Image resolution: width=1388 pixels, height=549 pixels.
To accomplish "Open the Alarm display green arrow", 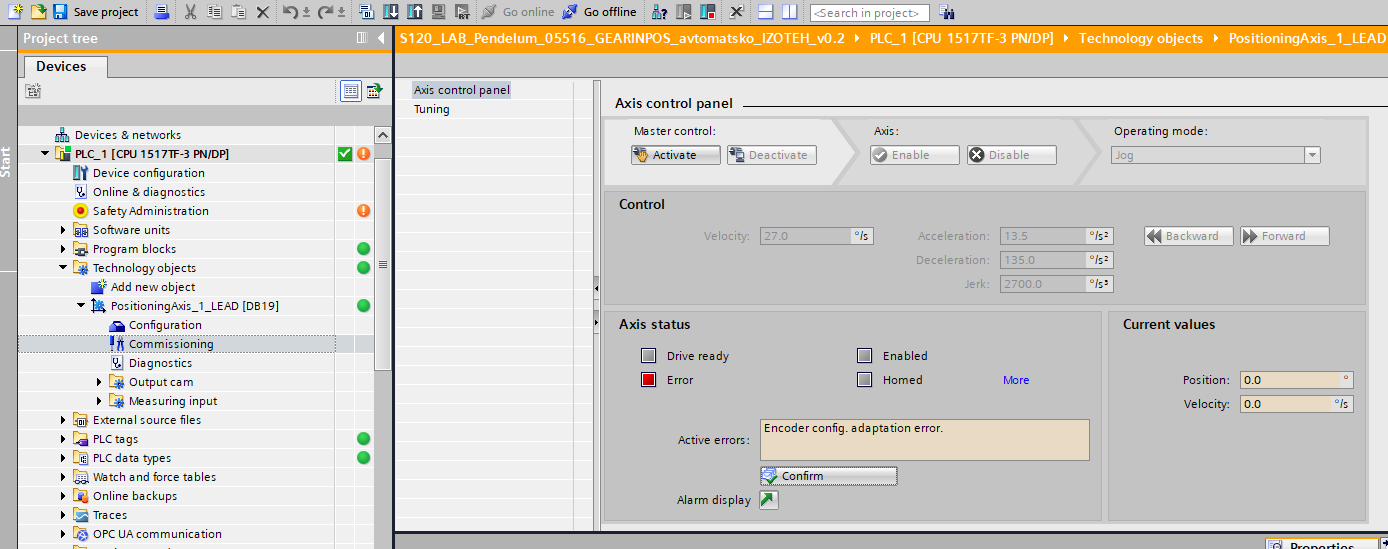I will [769, 500].
